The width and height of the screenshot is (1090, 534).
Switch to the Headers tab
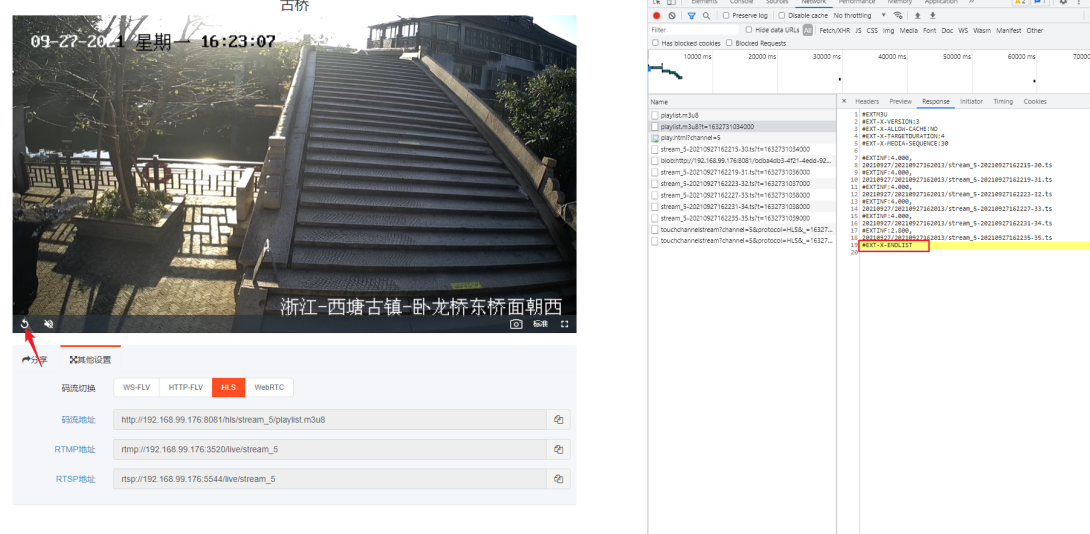(867, 102)
